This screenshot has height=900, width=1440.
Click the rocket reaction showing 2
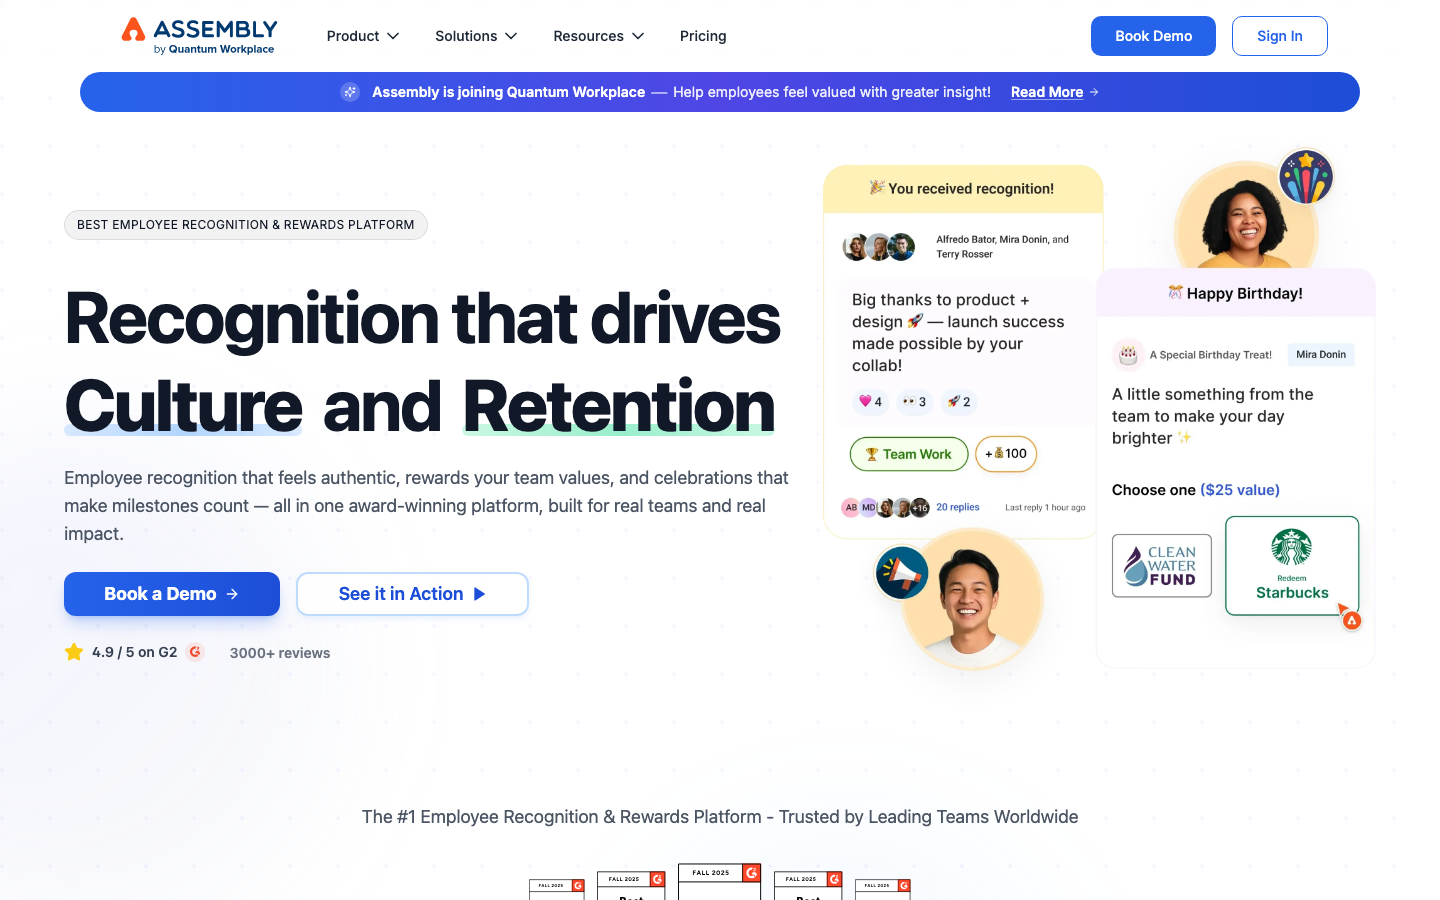[959, 402]
